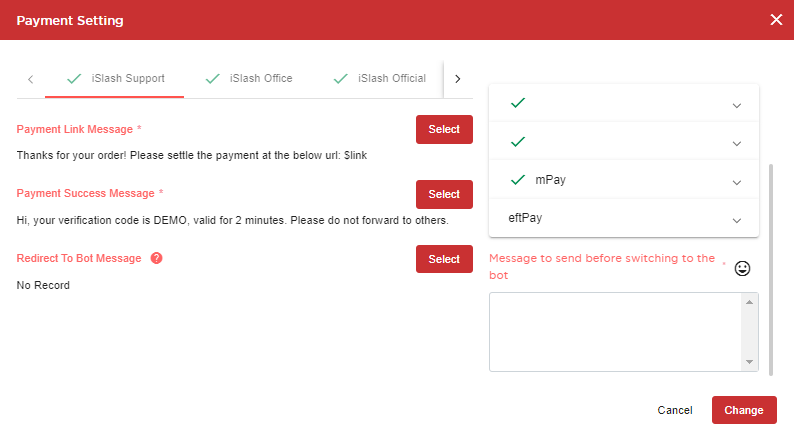Expand the eftPay payment row chevron

[737, 220]
